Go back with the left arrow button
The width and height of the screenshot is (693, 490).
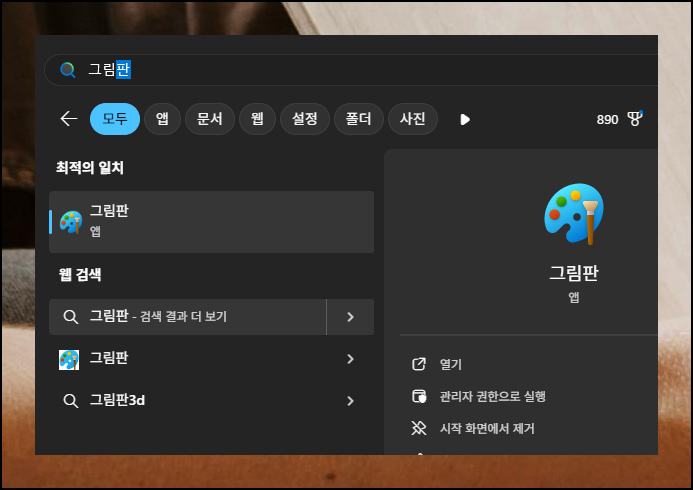pyautogui.click(x=69, y=119)
